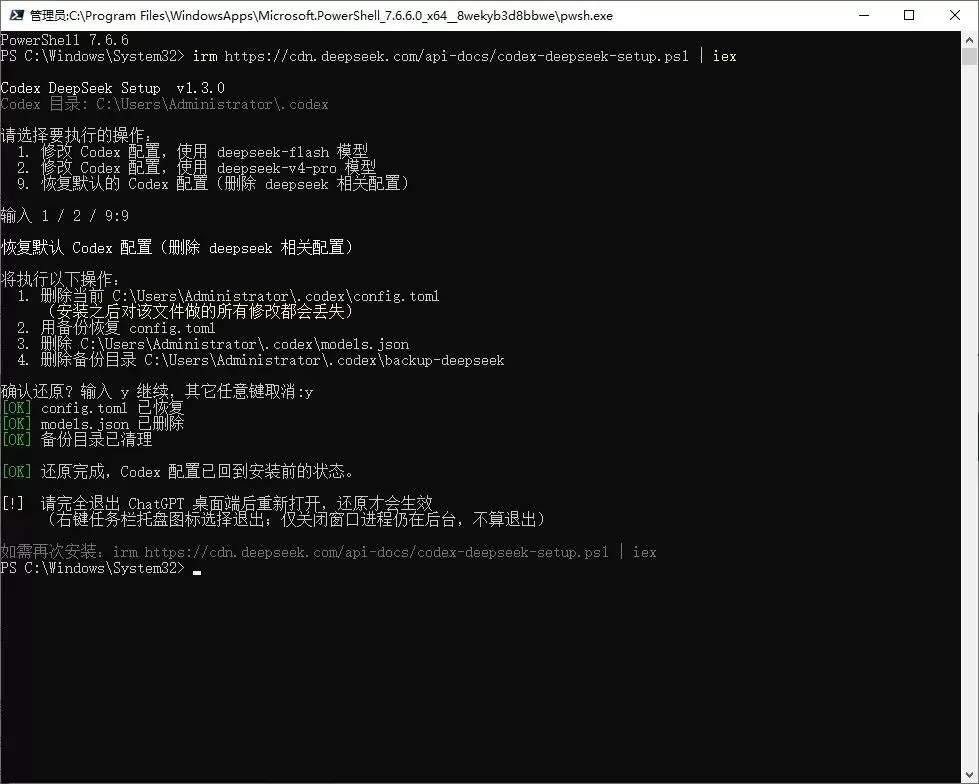Image resolution: width=979 pixels, height=784 pixels.
Task: Click the window title text pwsh.exe path
Action: click(321, 16)
